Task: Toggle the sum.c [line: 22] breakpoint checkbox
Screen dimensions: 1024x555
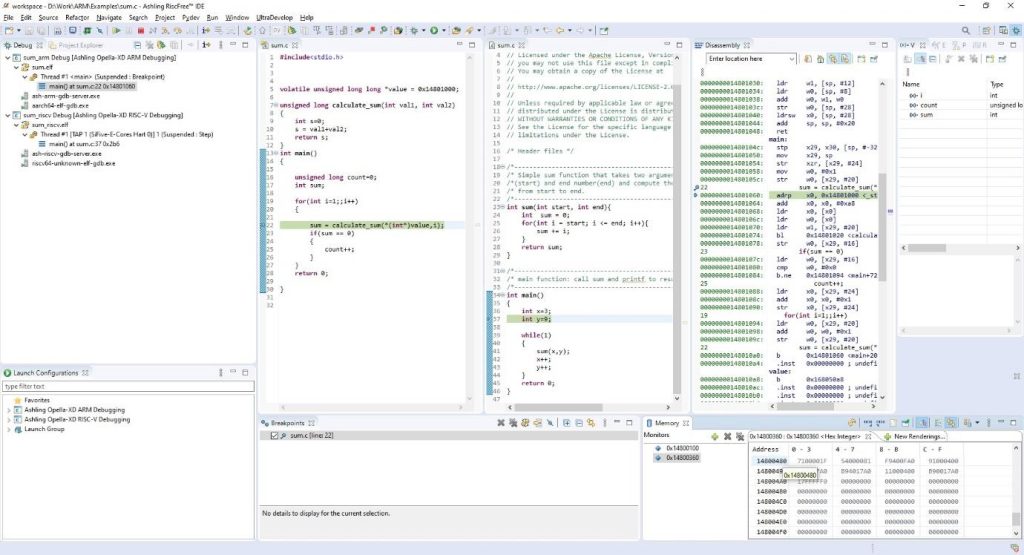Action: point(274,436)
